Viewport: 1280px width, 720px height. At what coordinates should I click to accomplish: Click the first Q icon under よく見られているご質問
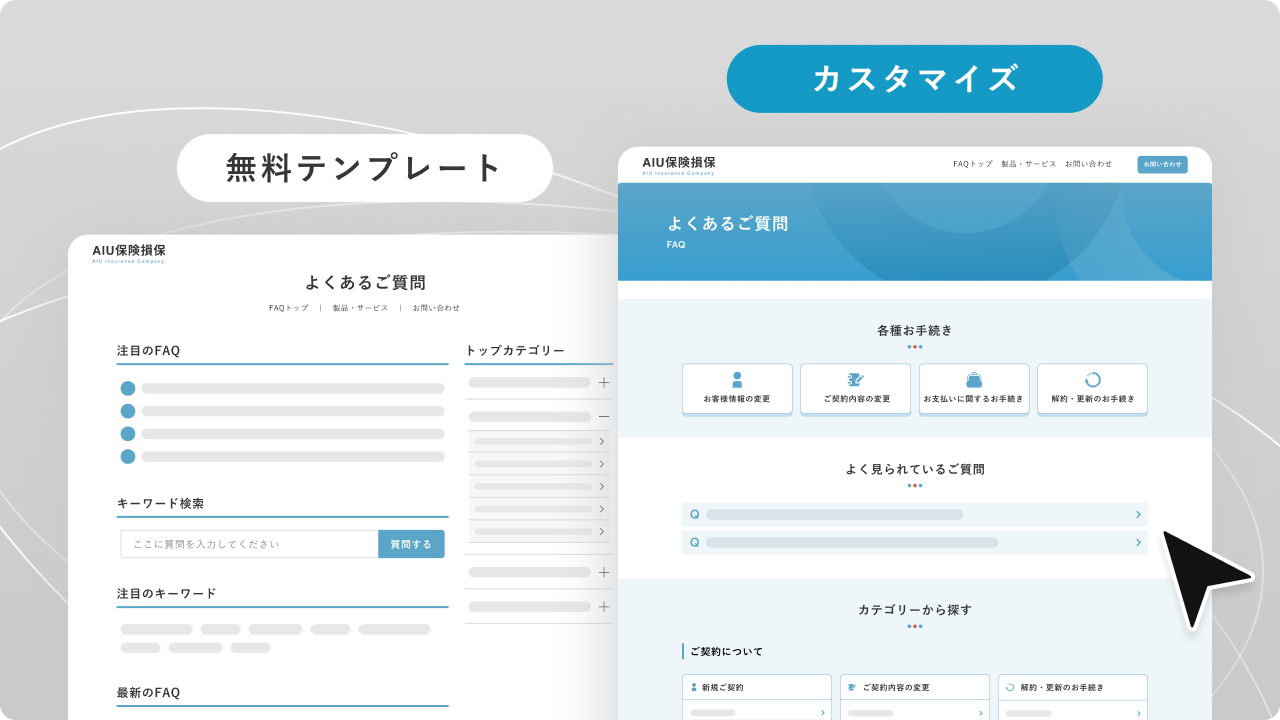click(694, 515)
